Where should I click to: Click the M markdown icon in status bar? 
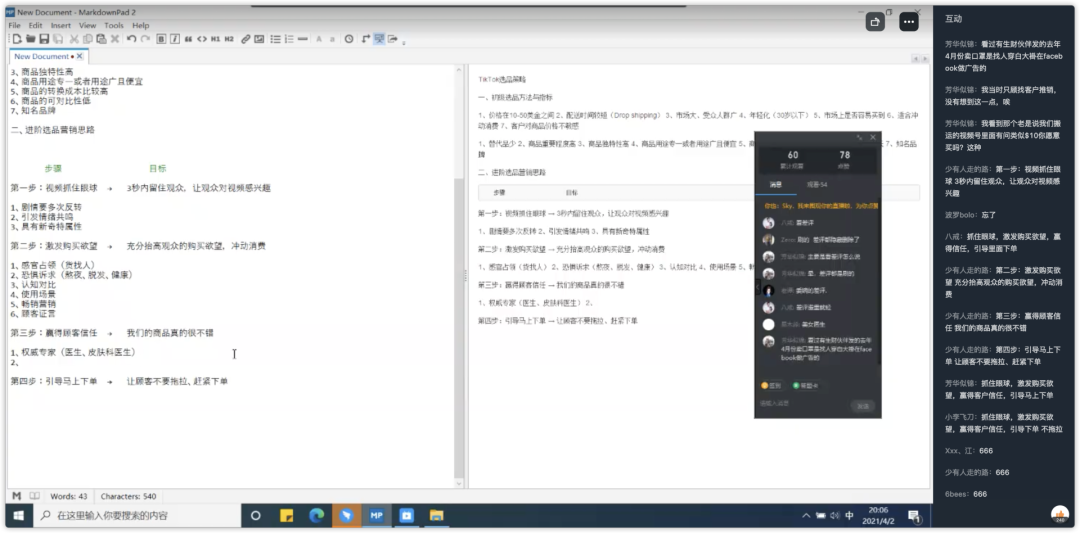(x=17, y=496)
